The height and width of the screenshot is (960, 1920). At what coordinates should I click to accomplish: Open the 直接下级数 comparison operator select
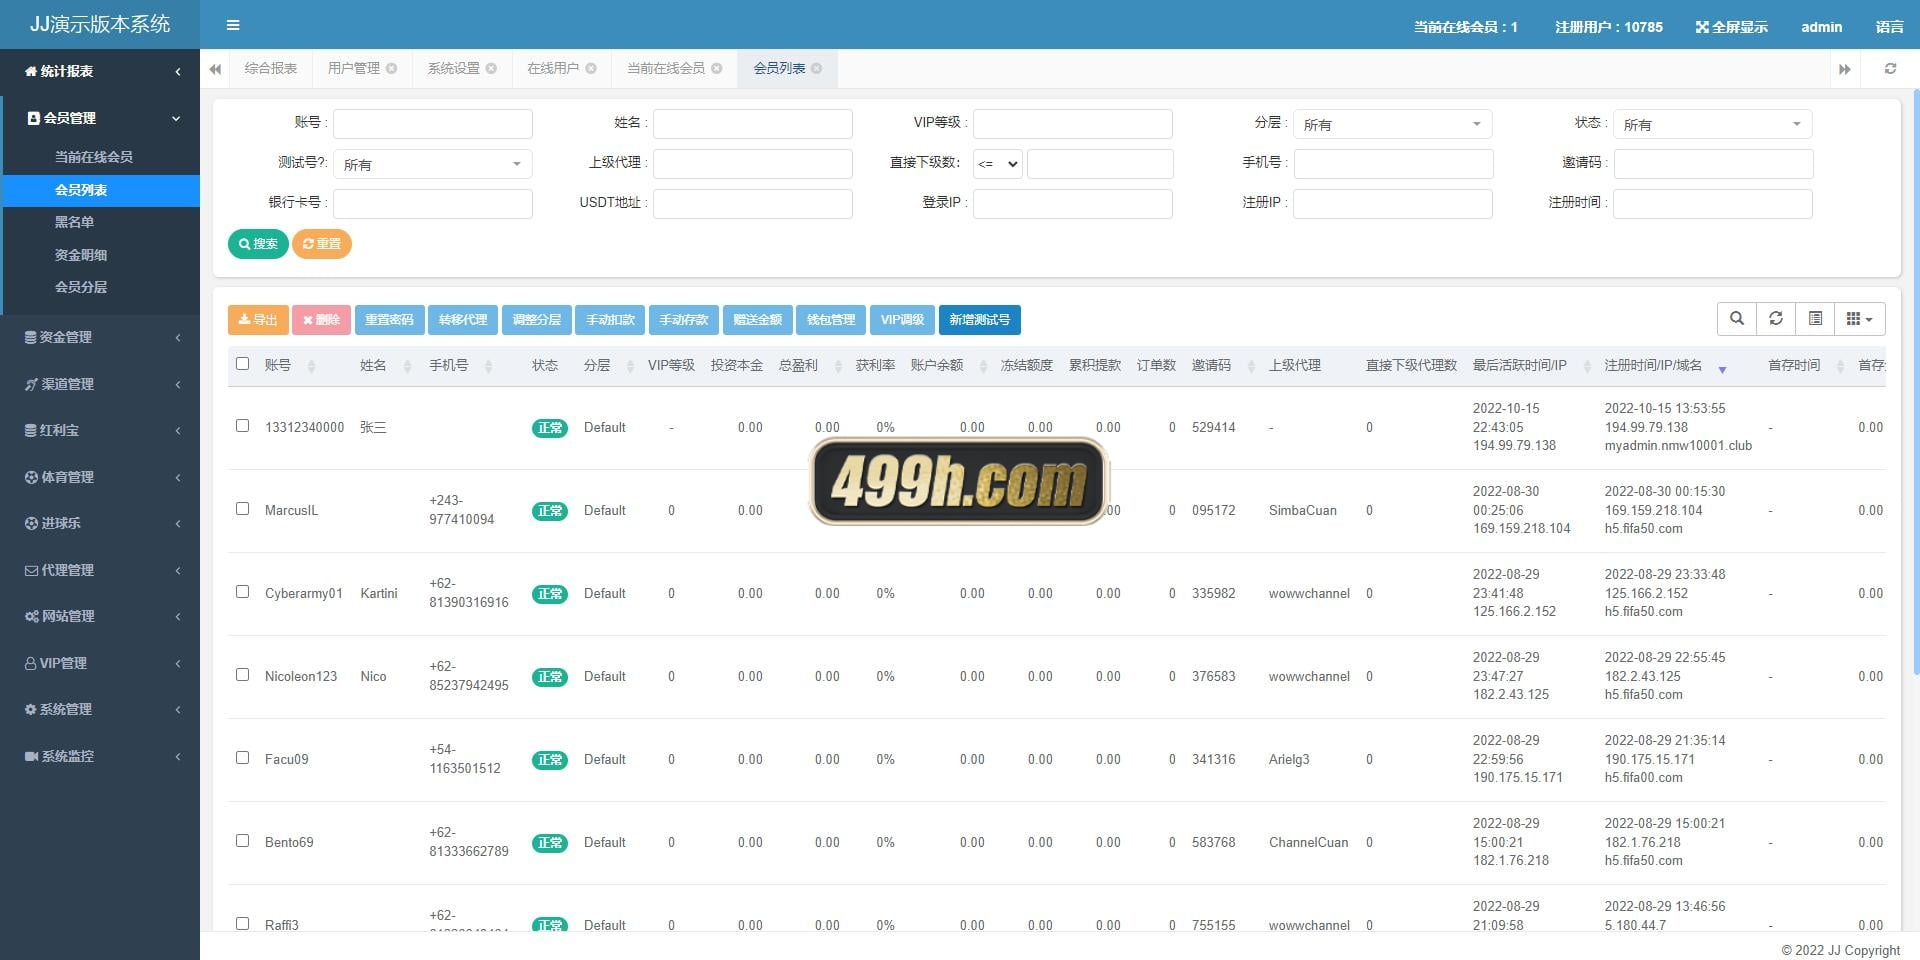click(x=997, y=164)
